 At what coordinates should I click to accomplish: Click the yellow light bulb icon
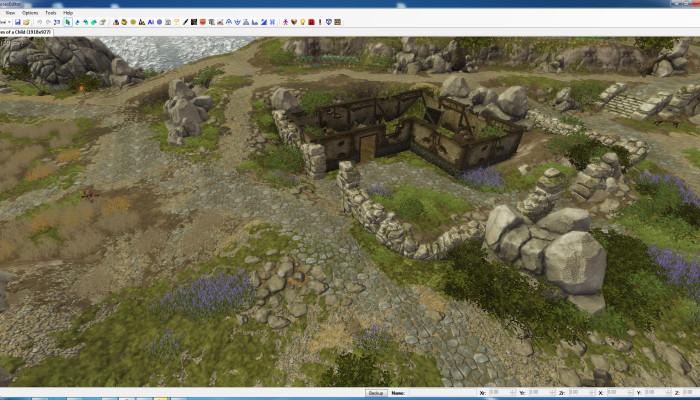tap(302, 22)
